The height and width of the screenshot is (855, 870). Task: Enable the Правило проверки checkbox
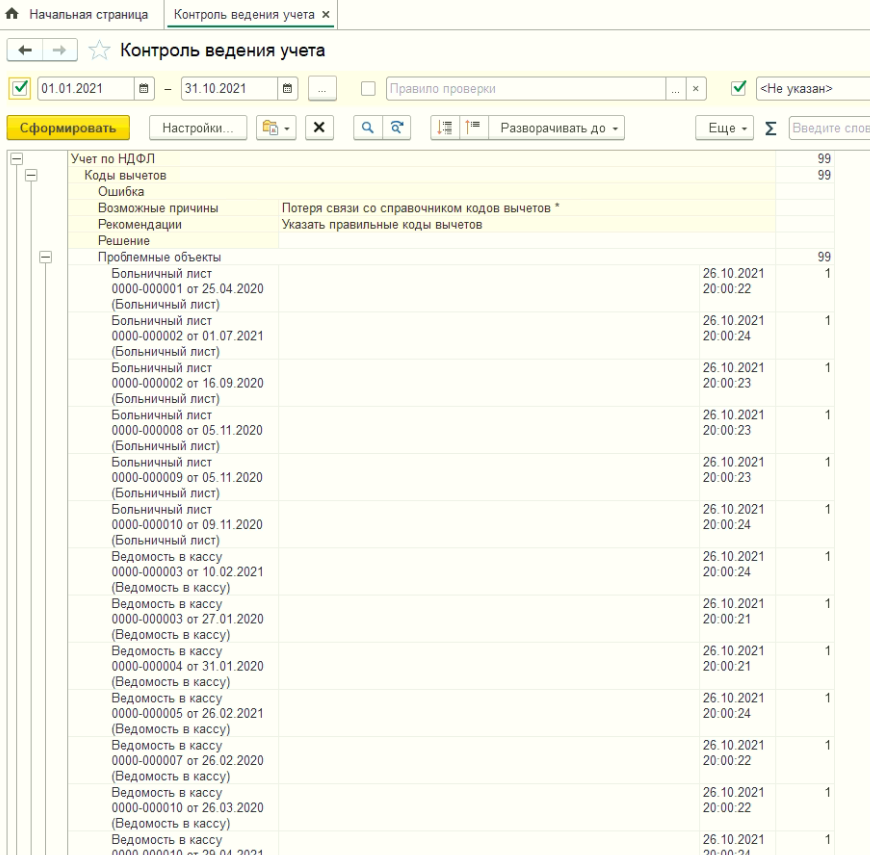click(366, 89)
